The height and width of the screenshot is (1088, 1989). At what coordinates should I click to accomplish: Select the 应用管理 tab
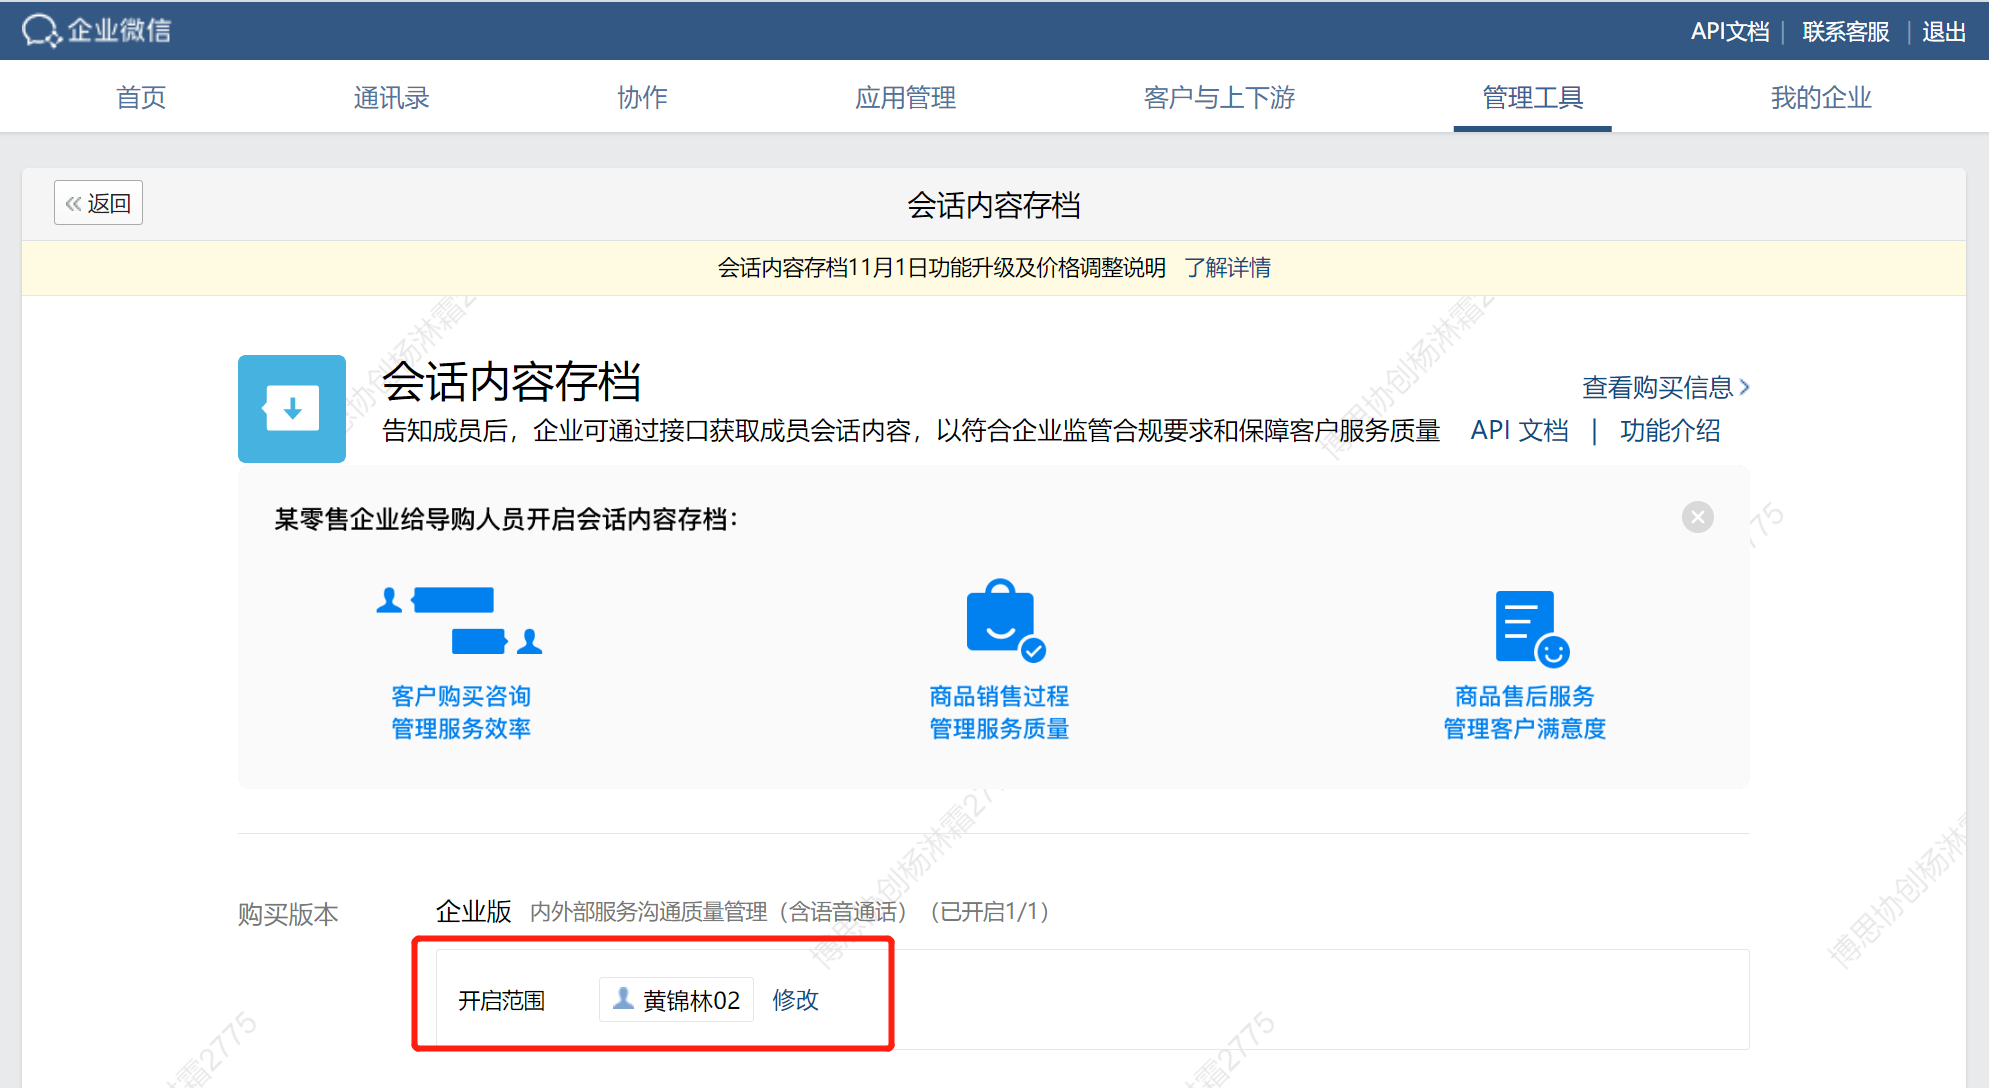905,97
